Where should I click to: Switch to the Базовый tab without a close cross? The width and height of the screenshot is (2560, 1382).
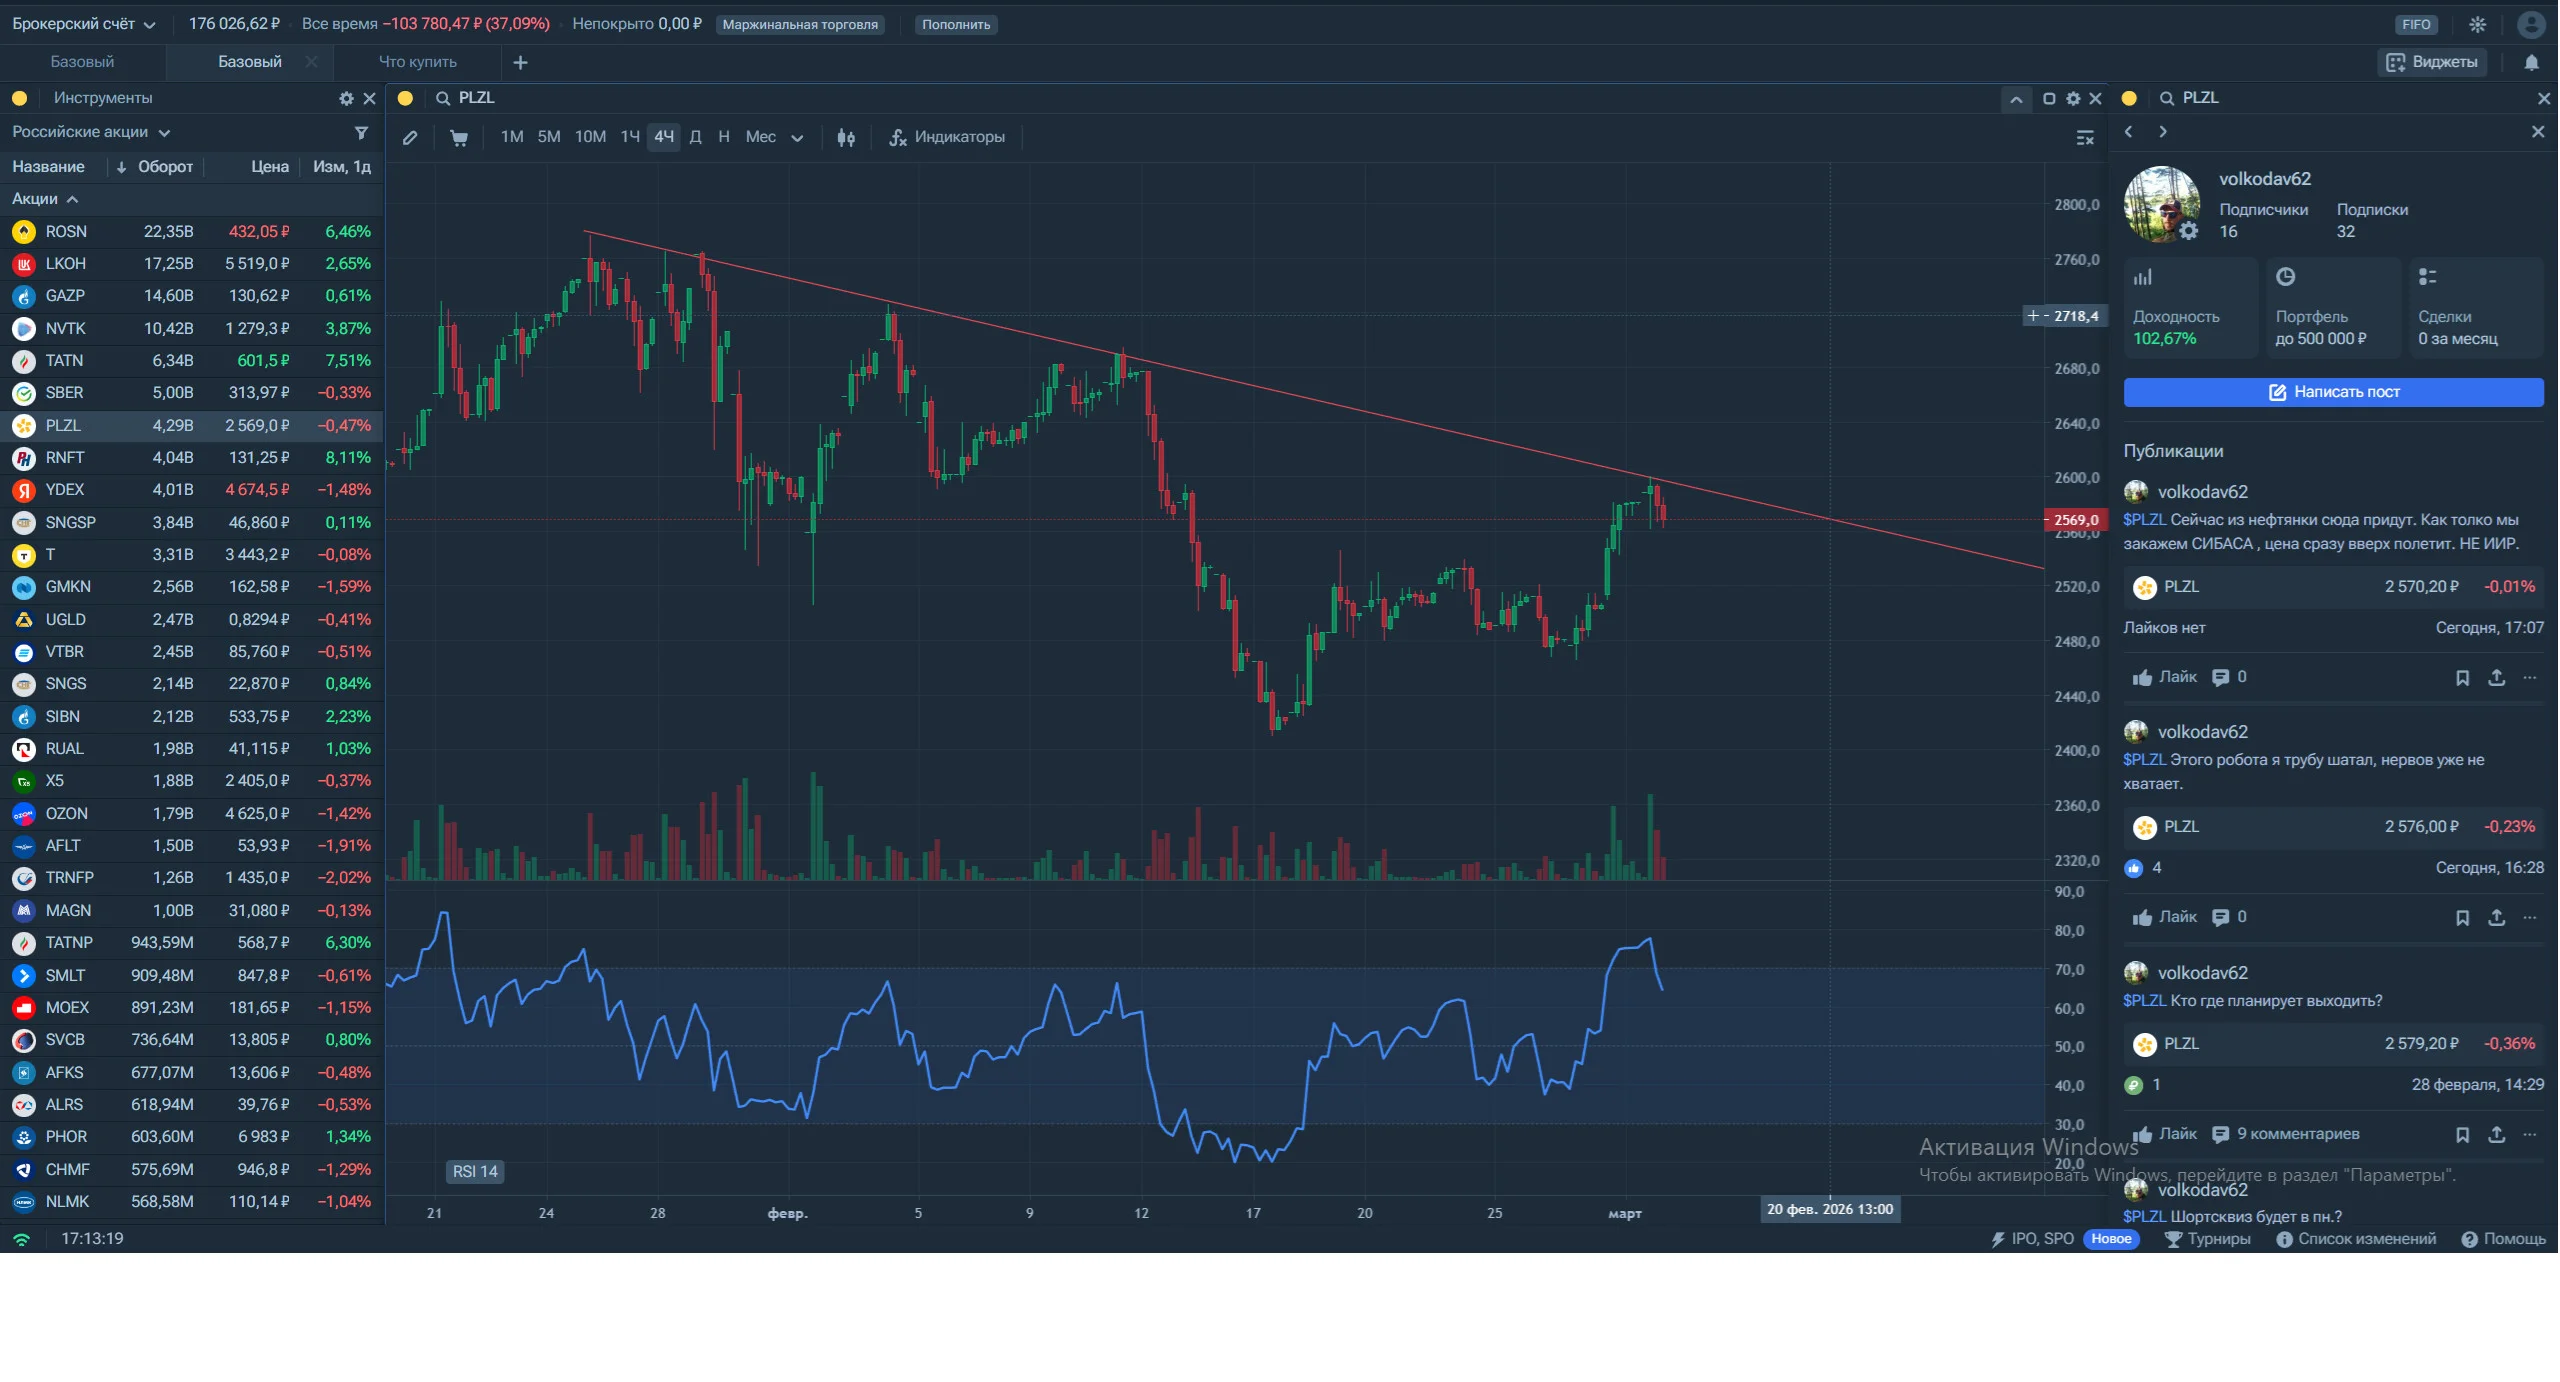82,62
